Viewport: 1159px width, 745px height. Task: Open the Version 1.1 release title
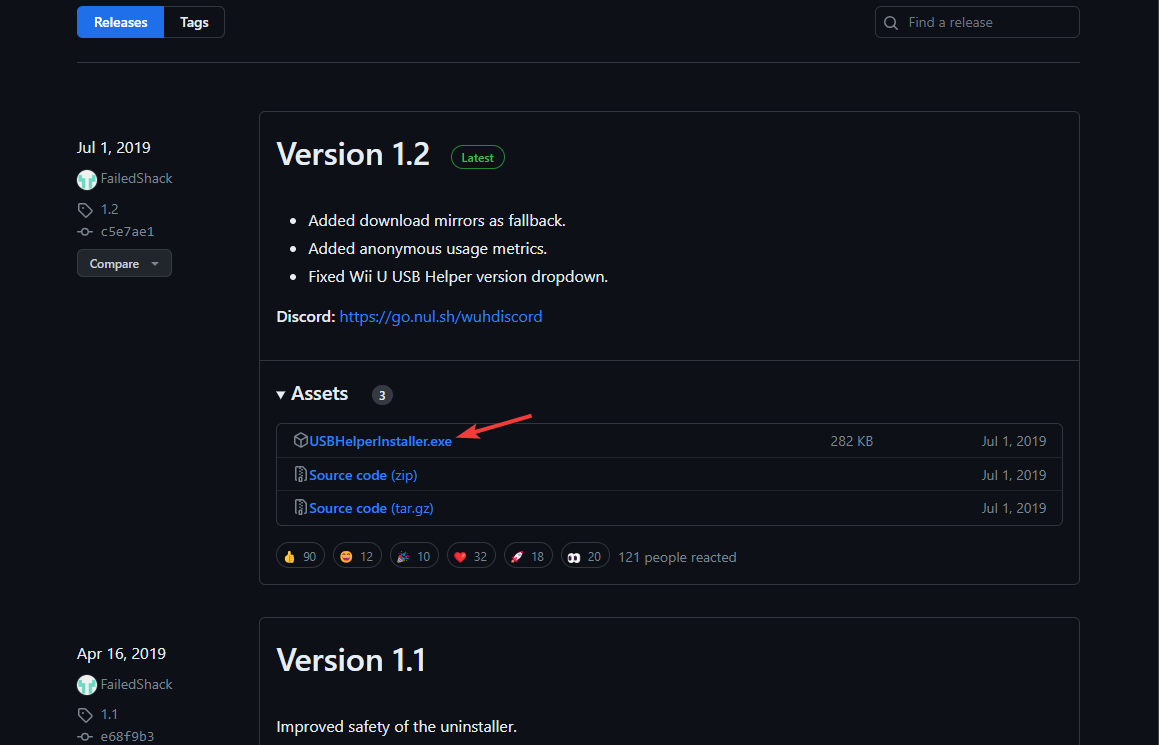(x=351, y=661)
